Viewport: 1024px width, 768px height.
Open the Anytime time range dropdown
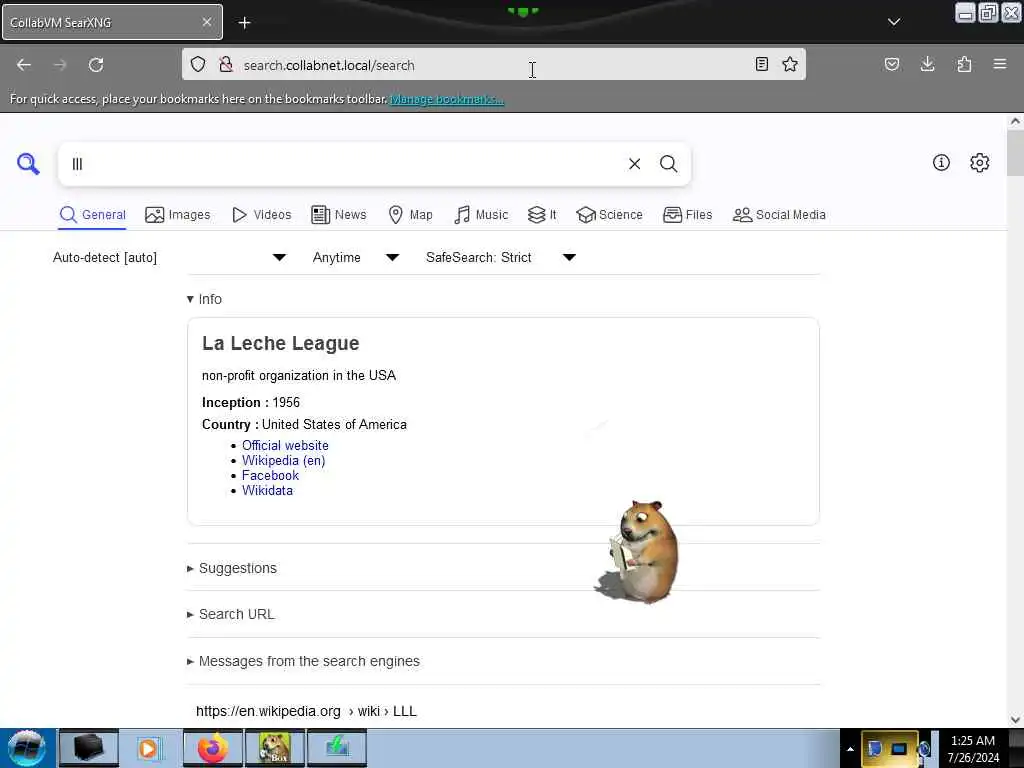(356, 257)
